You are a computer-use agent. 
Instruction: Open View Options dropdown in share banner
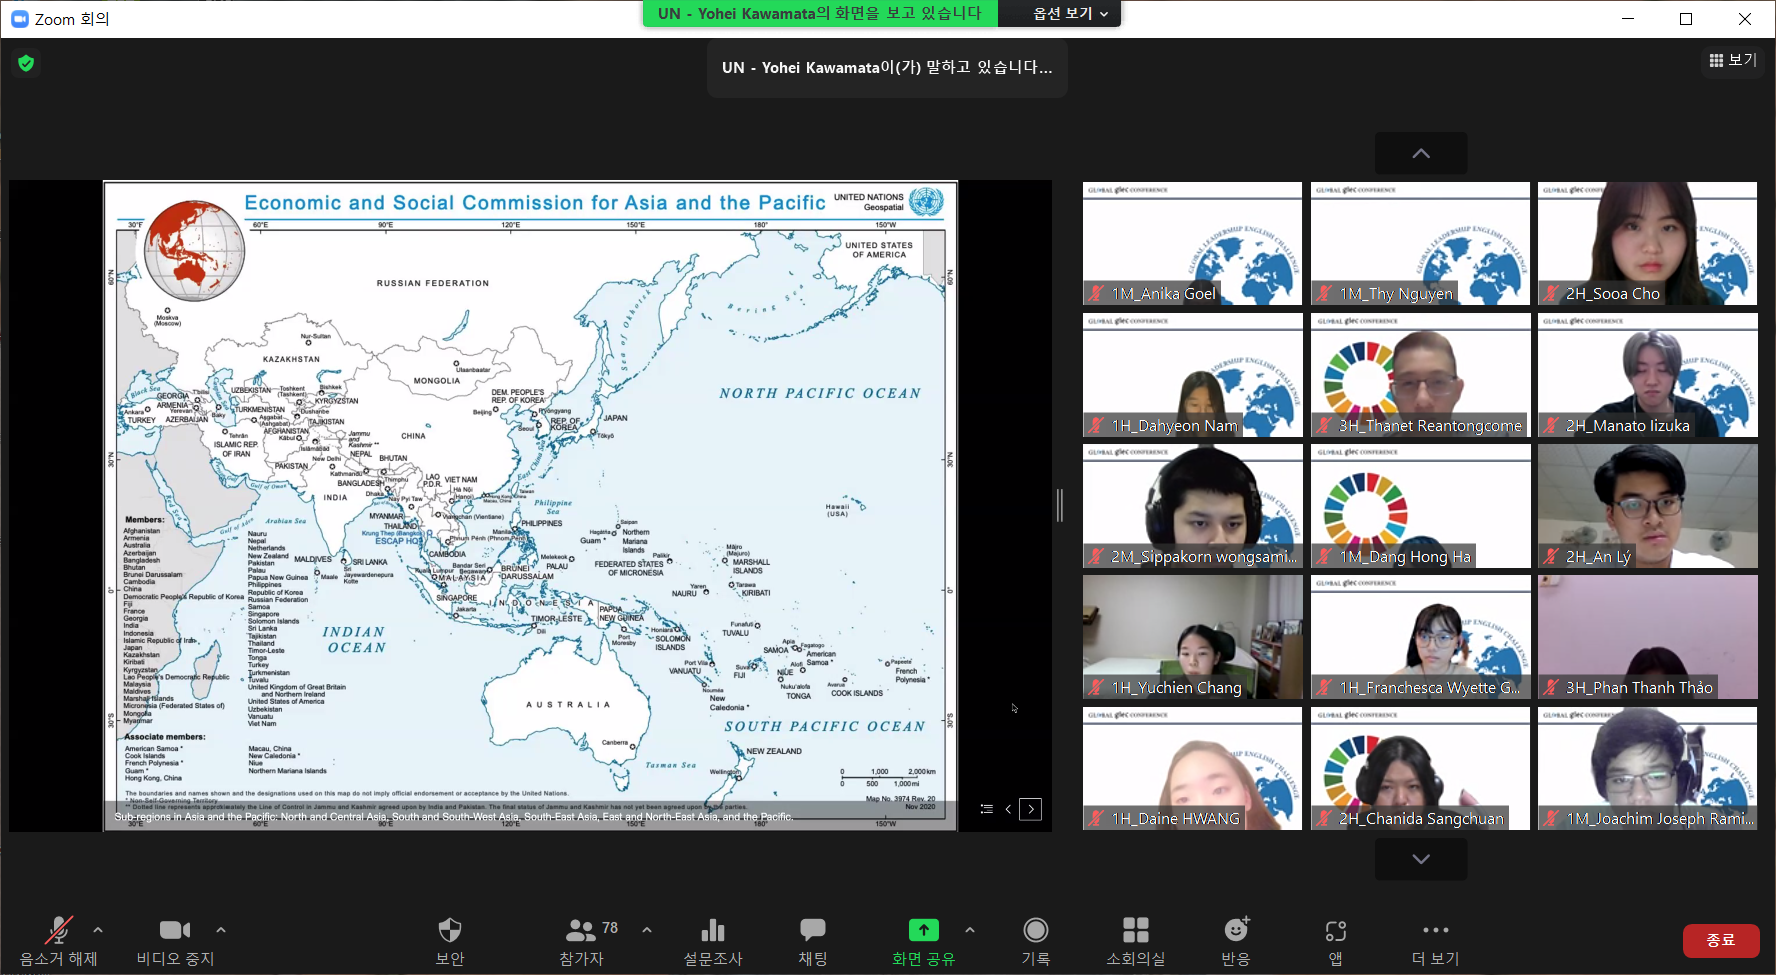[x=1070, y=13]
